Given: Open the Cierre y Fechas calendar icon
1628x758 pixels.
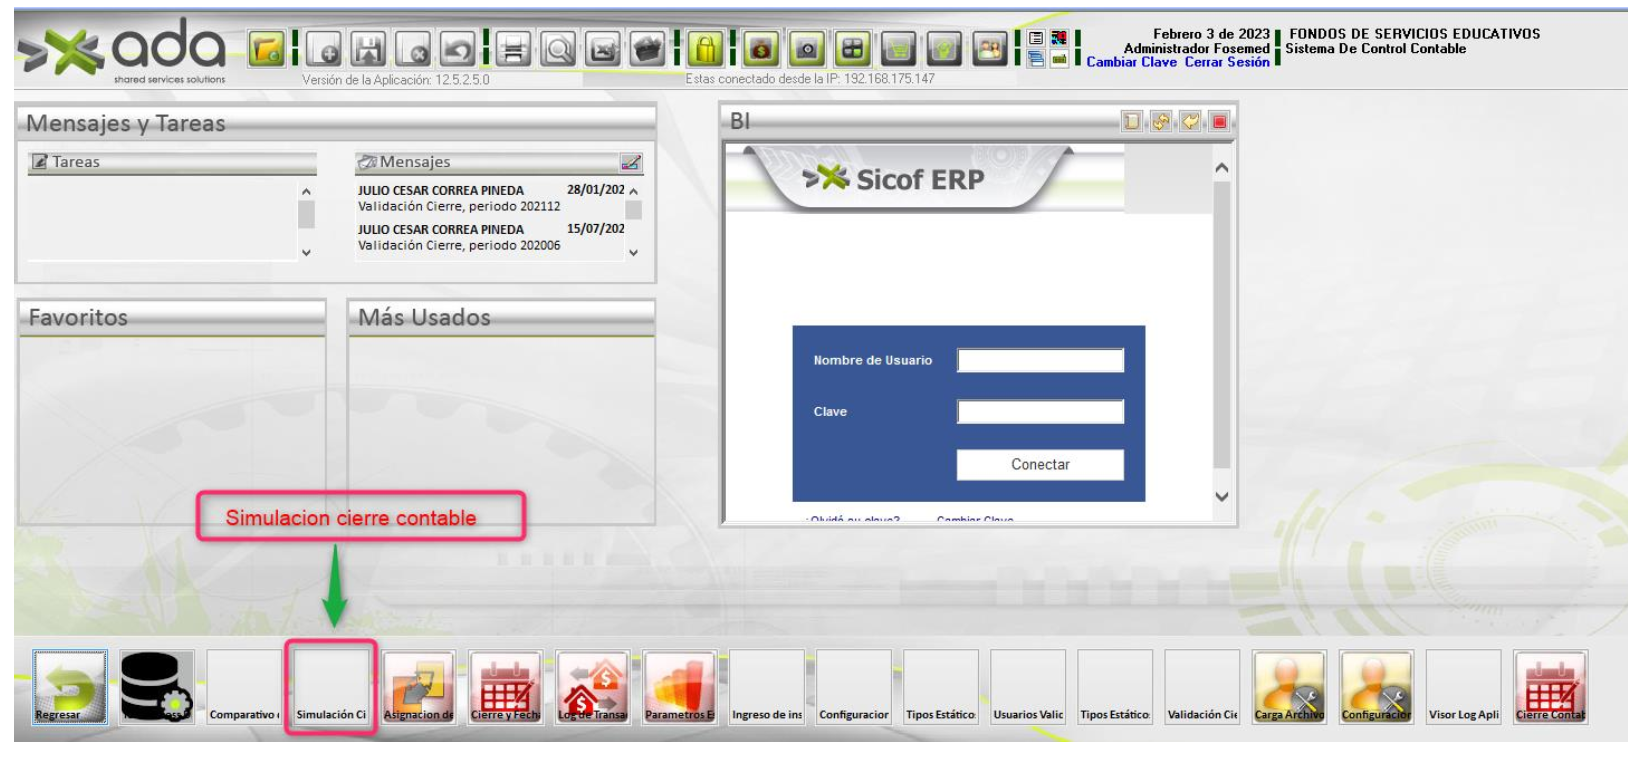Looking at the screenshot, I should point(505,686).
